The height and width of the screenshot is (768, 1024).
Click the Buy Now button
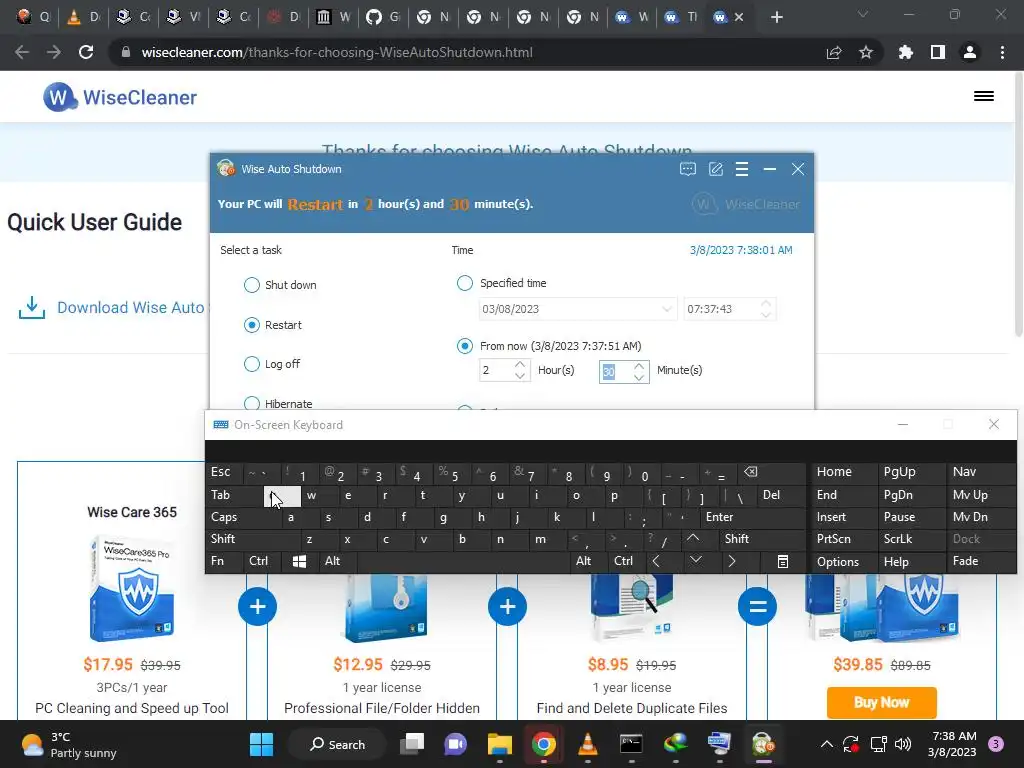(882, 703)
